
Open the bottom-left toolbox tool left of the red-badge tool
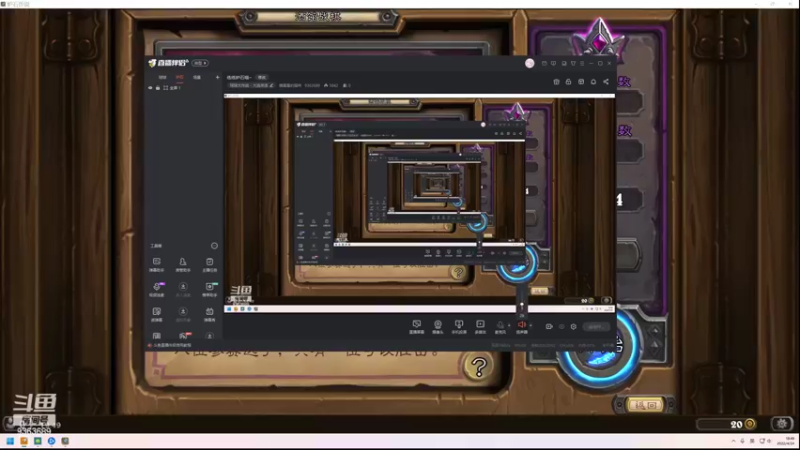[157, 336]
